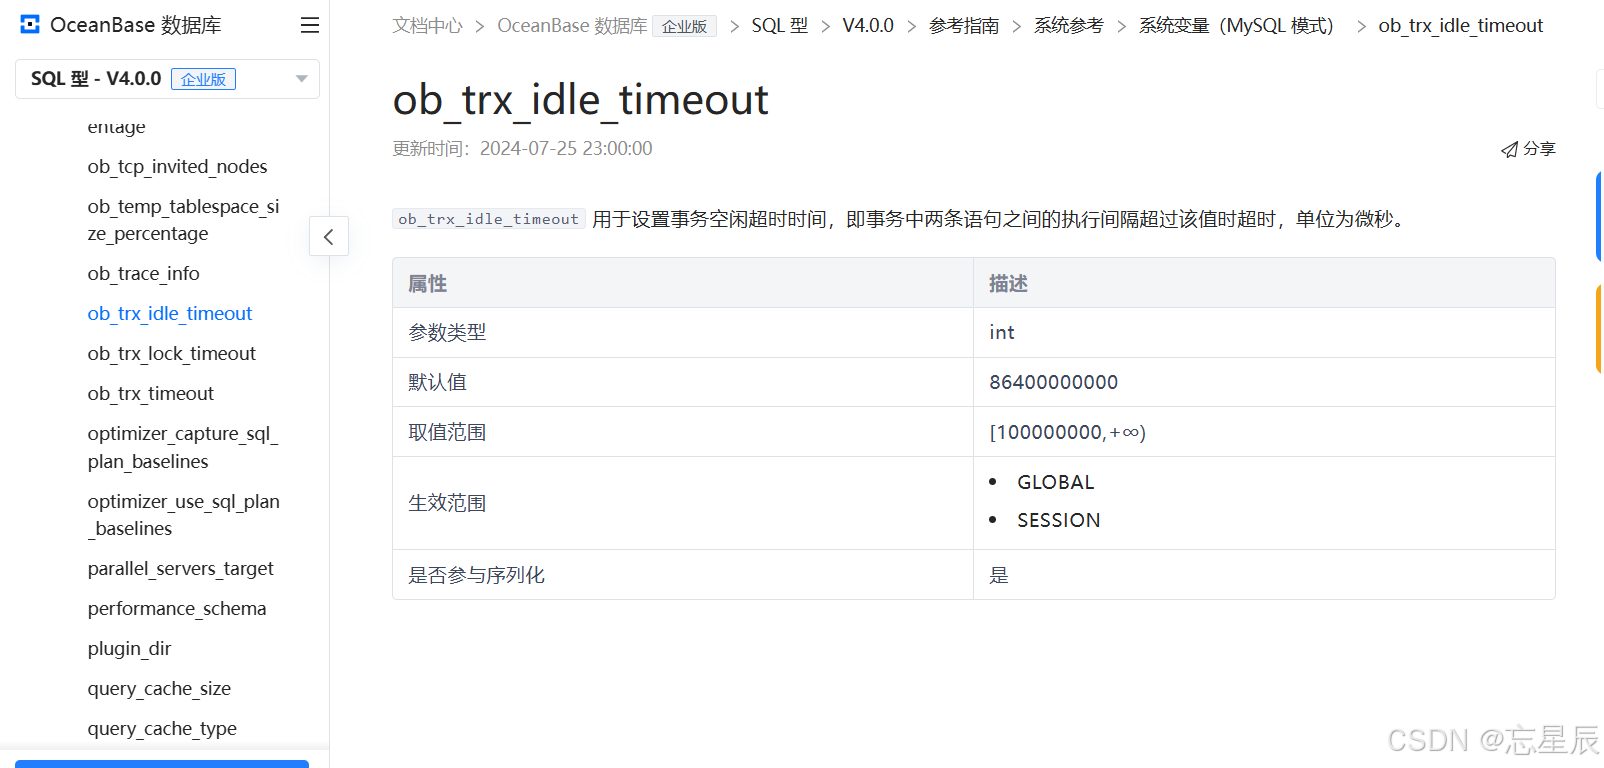The image size is (1604, 768).
Task: Click the 更新时间 2024-07-25 timestamp
Action: tap(522, 149)
